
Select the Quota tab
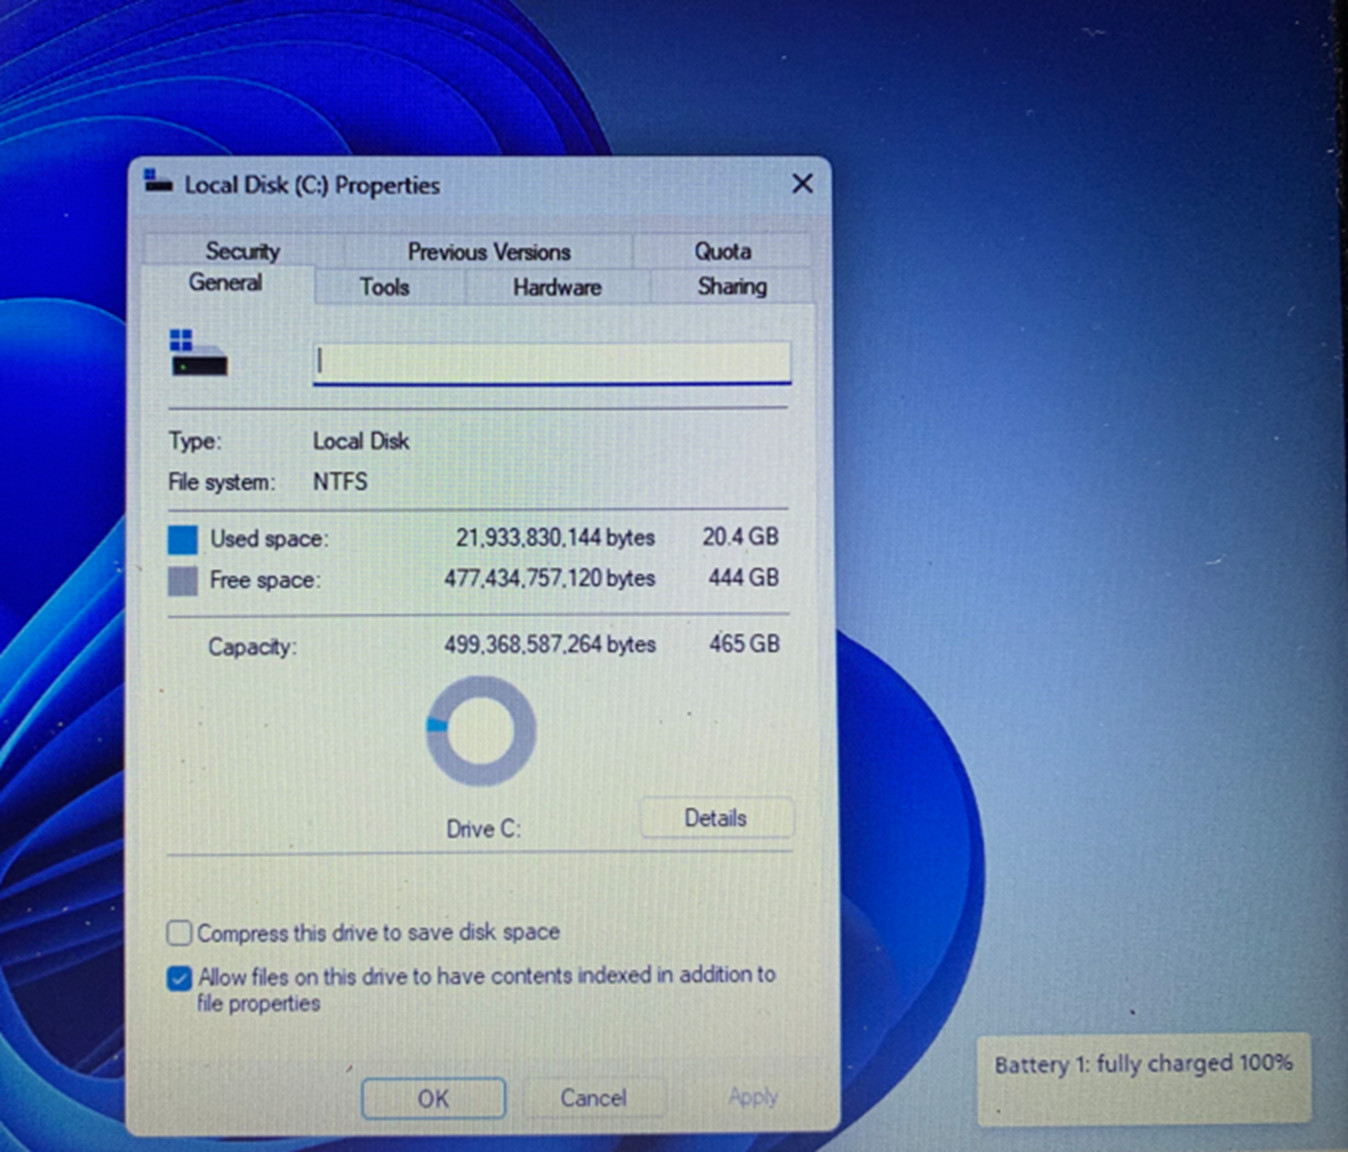[723, 252]
